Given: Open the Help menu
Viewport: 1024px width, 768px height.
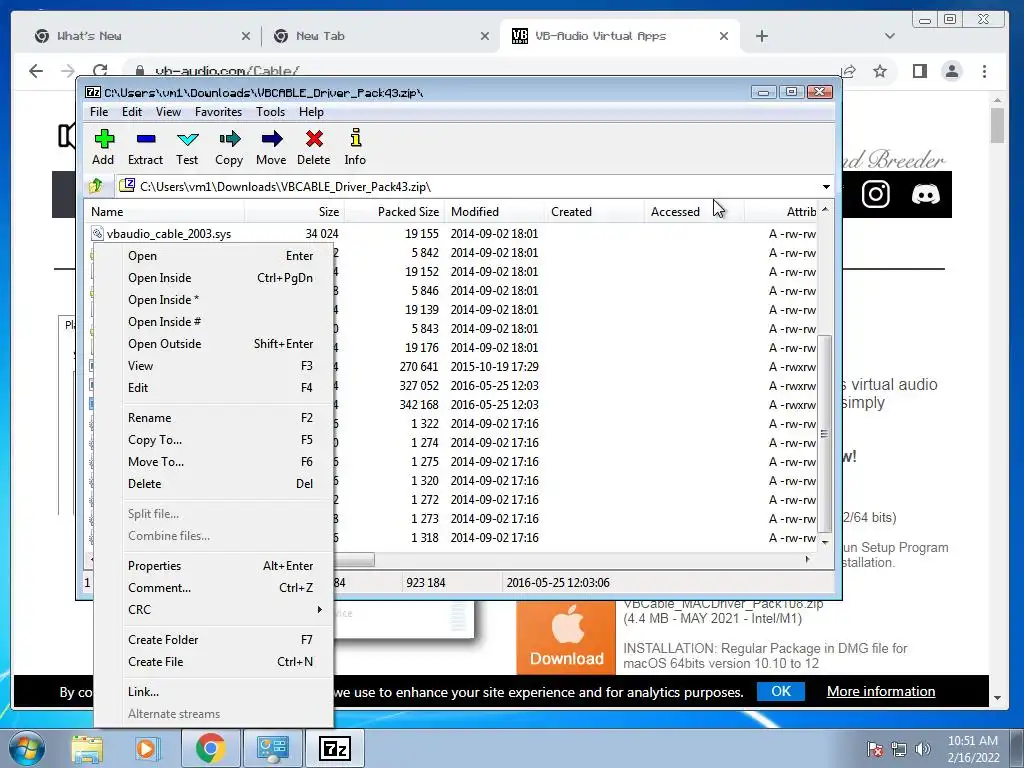Looking at the screenshot, I should click(x=312, y=112).
